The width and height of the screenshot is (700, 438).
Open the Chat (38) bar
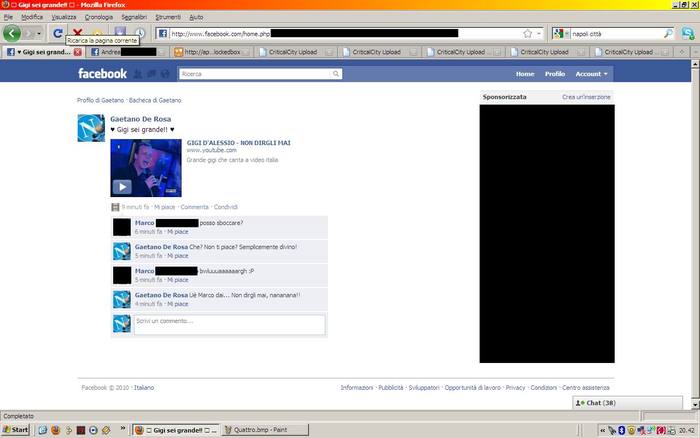pos(627,403)
